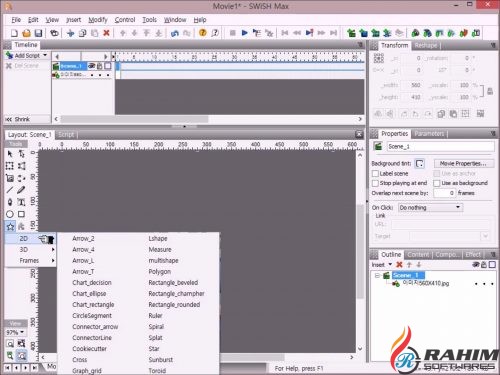500x375 pixels.
Task: Click the Background tint color swatch
Action: point(419,163)
